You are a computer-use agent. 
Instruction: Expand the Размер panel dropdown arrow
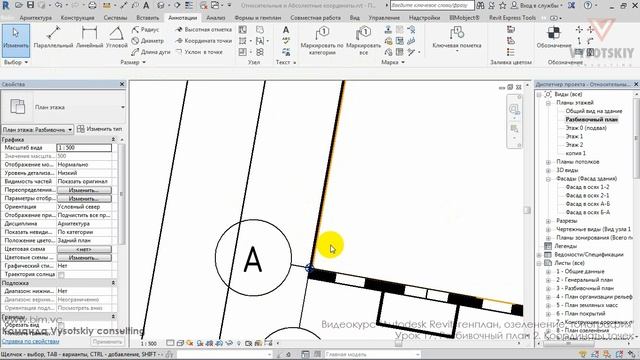tap(144, 62)
